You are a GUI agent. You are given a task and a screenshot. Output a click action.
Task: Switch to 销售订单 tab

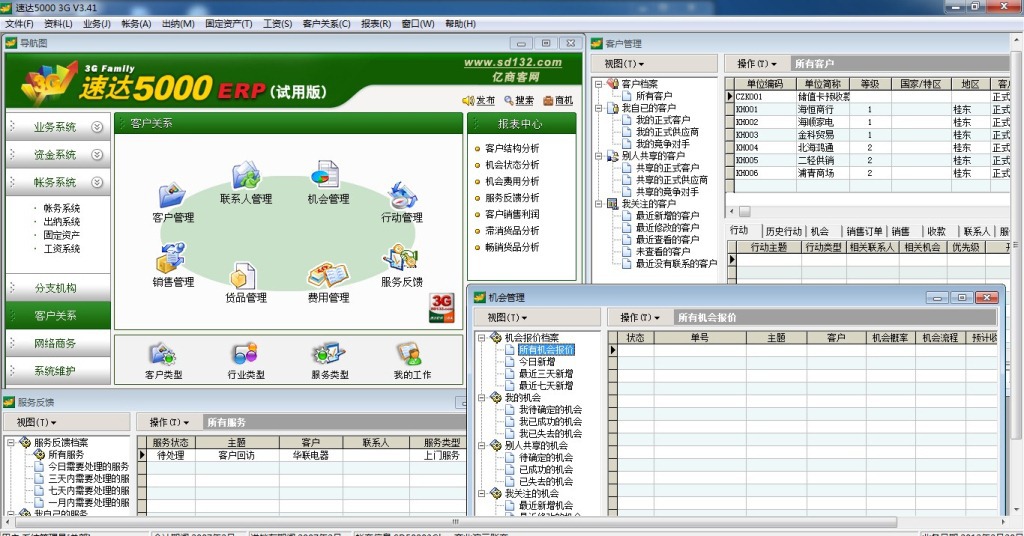pos(865,231)
